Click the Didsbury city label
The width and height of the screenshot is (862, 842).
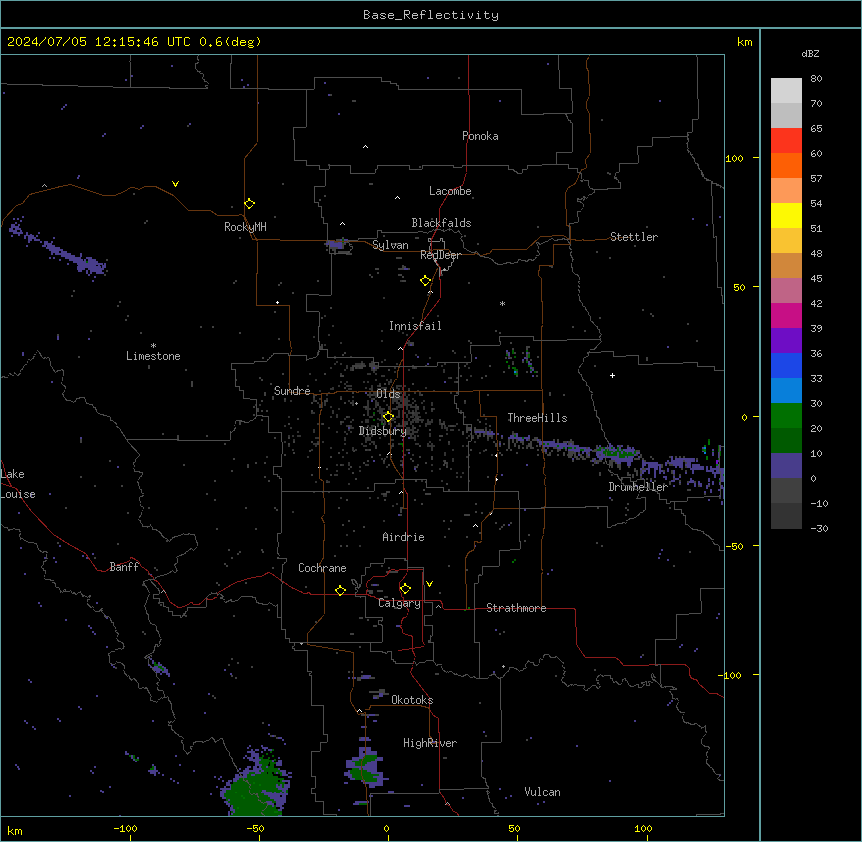click(383, 431)
